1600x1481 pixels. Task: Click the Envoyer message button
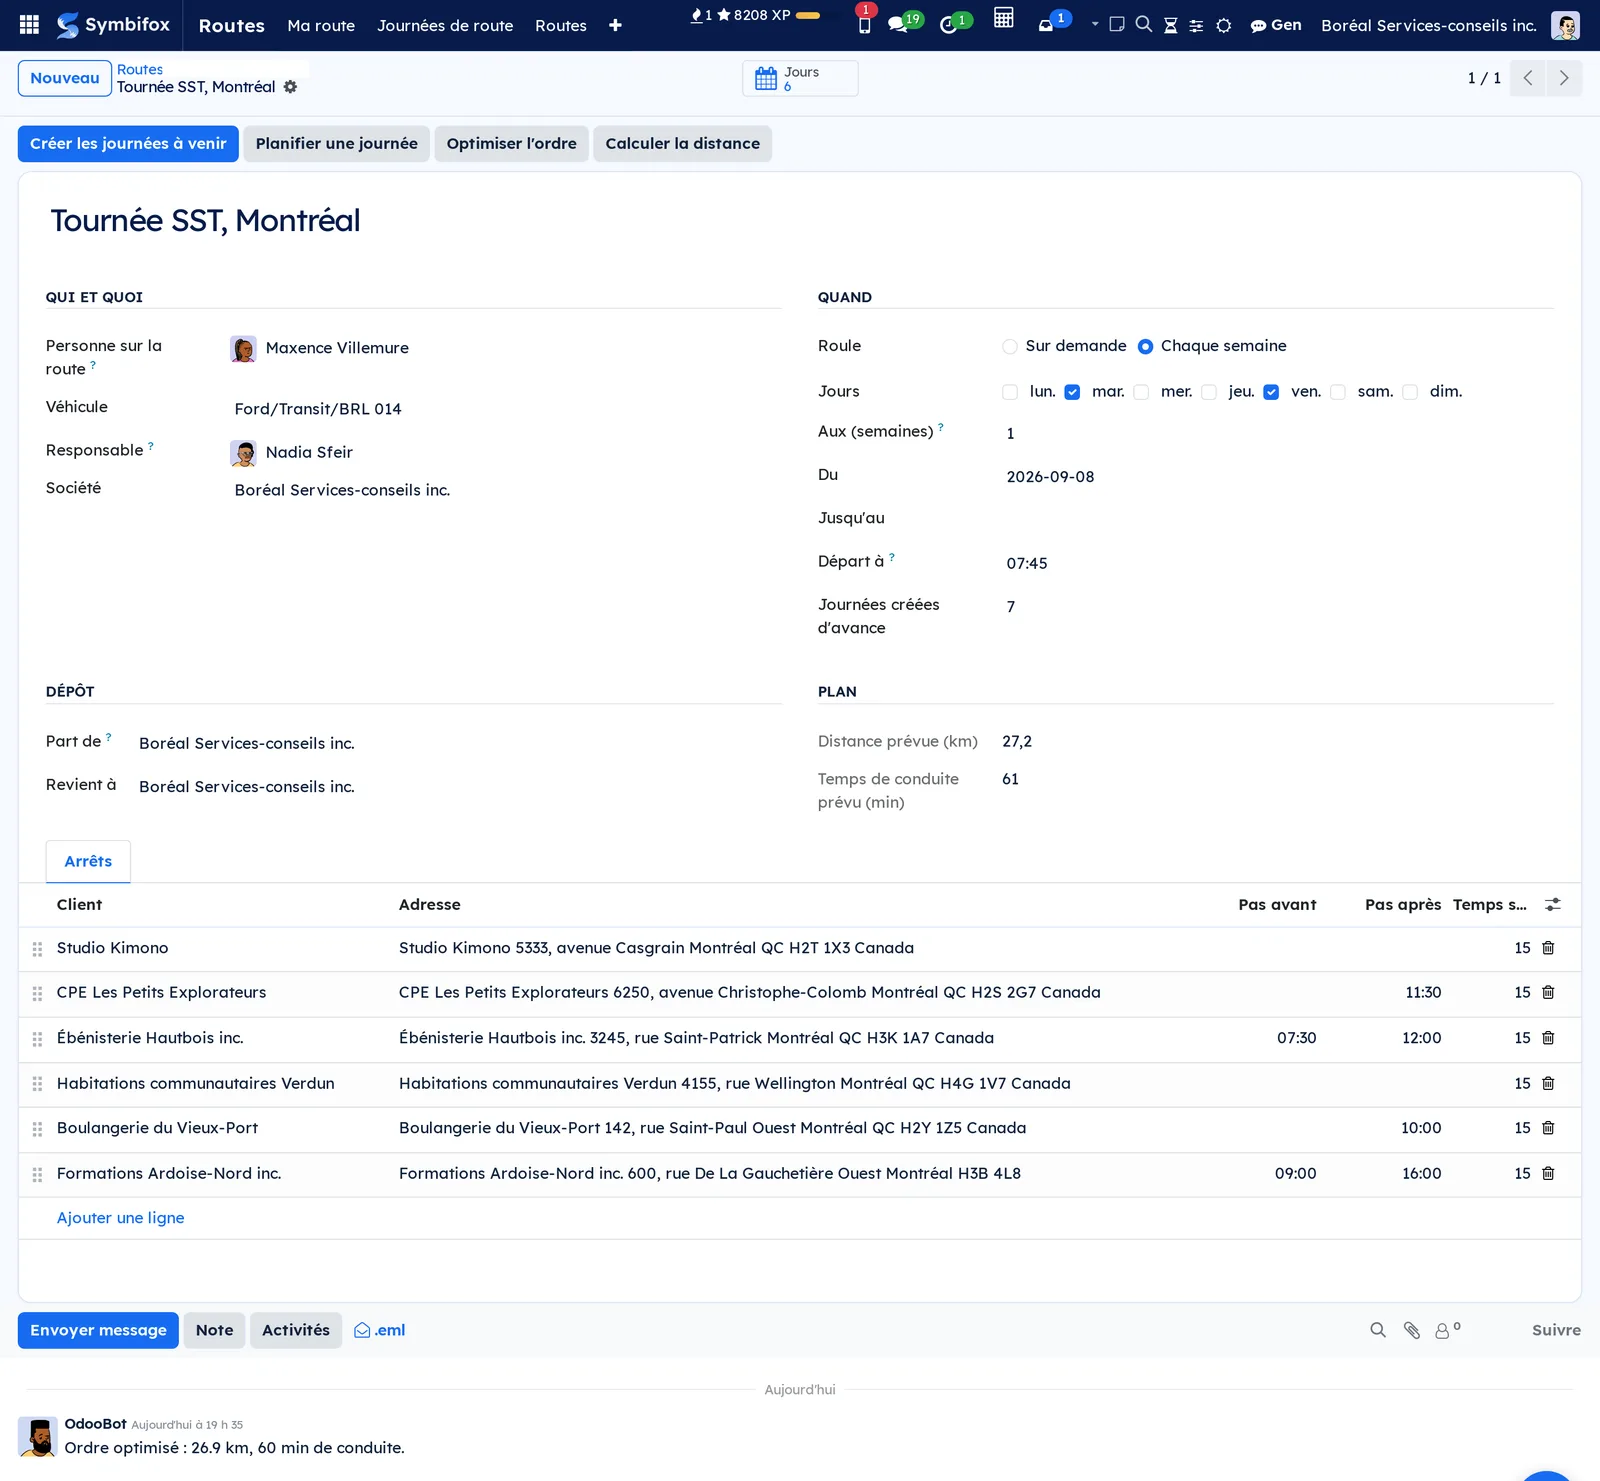(x=98, y=1330)
